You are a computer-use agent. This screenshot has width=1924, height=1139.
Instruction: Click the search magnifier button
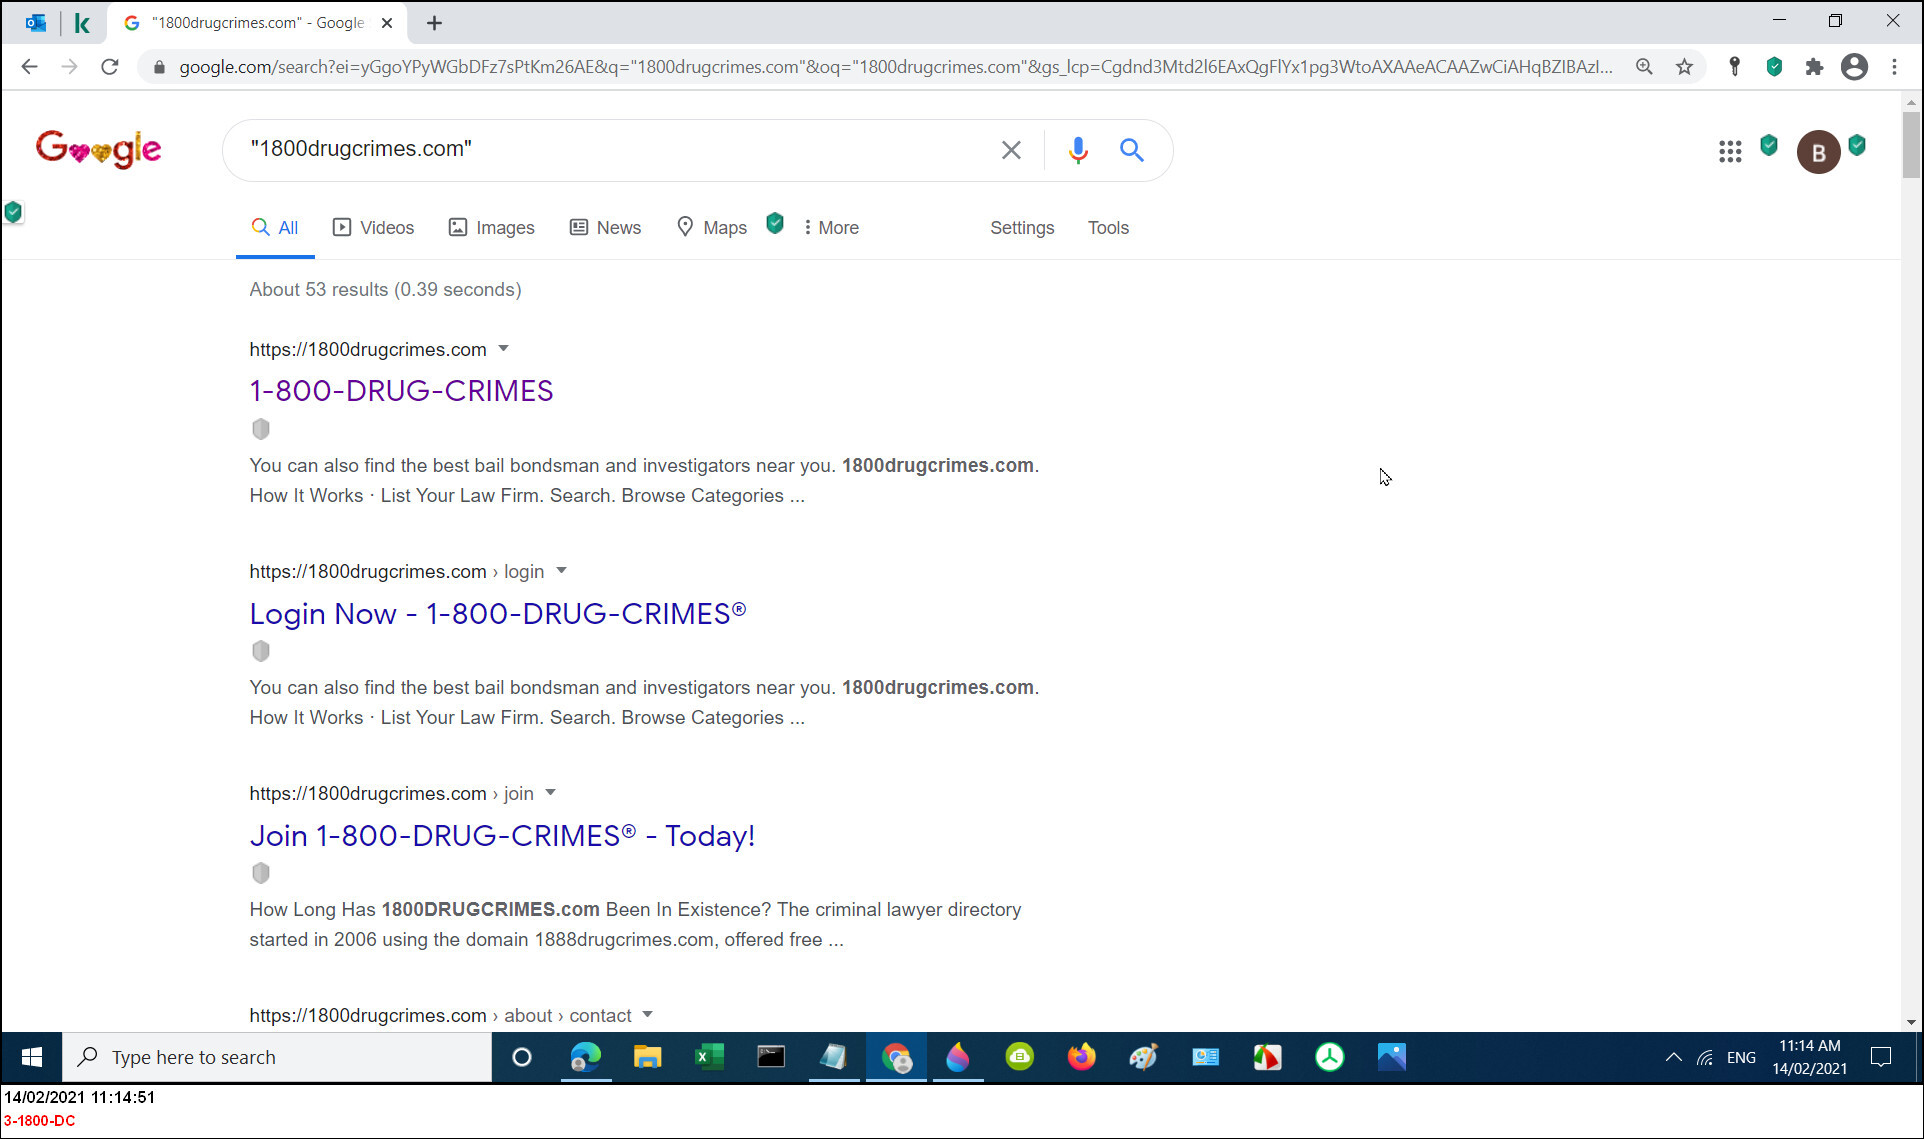point(1131,150)
